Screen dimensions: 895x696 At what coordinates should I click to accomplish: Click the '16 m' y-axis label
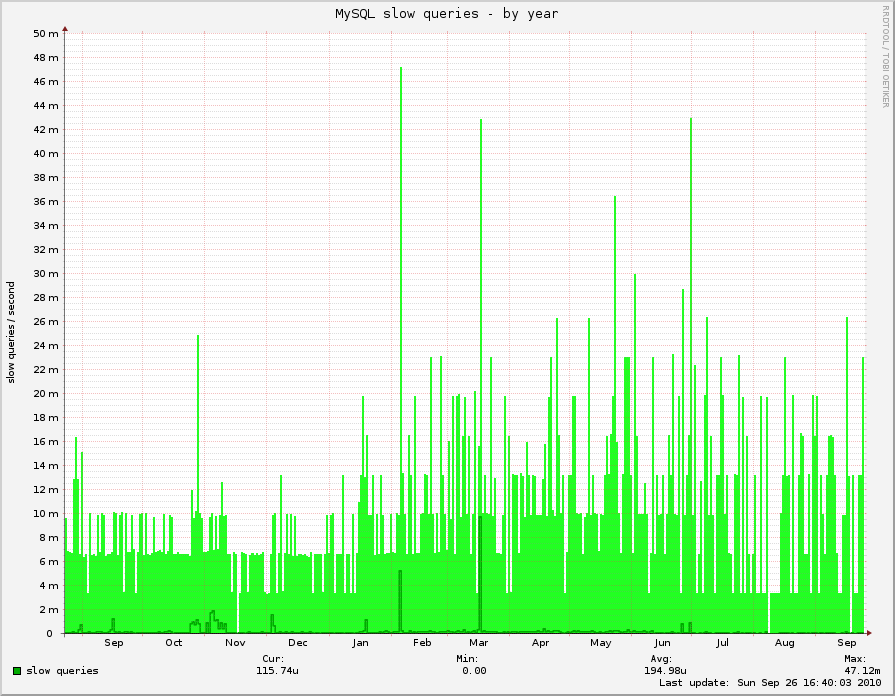[46, 441]
